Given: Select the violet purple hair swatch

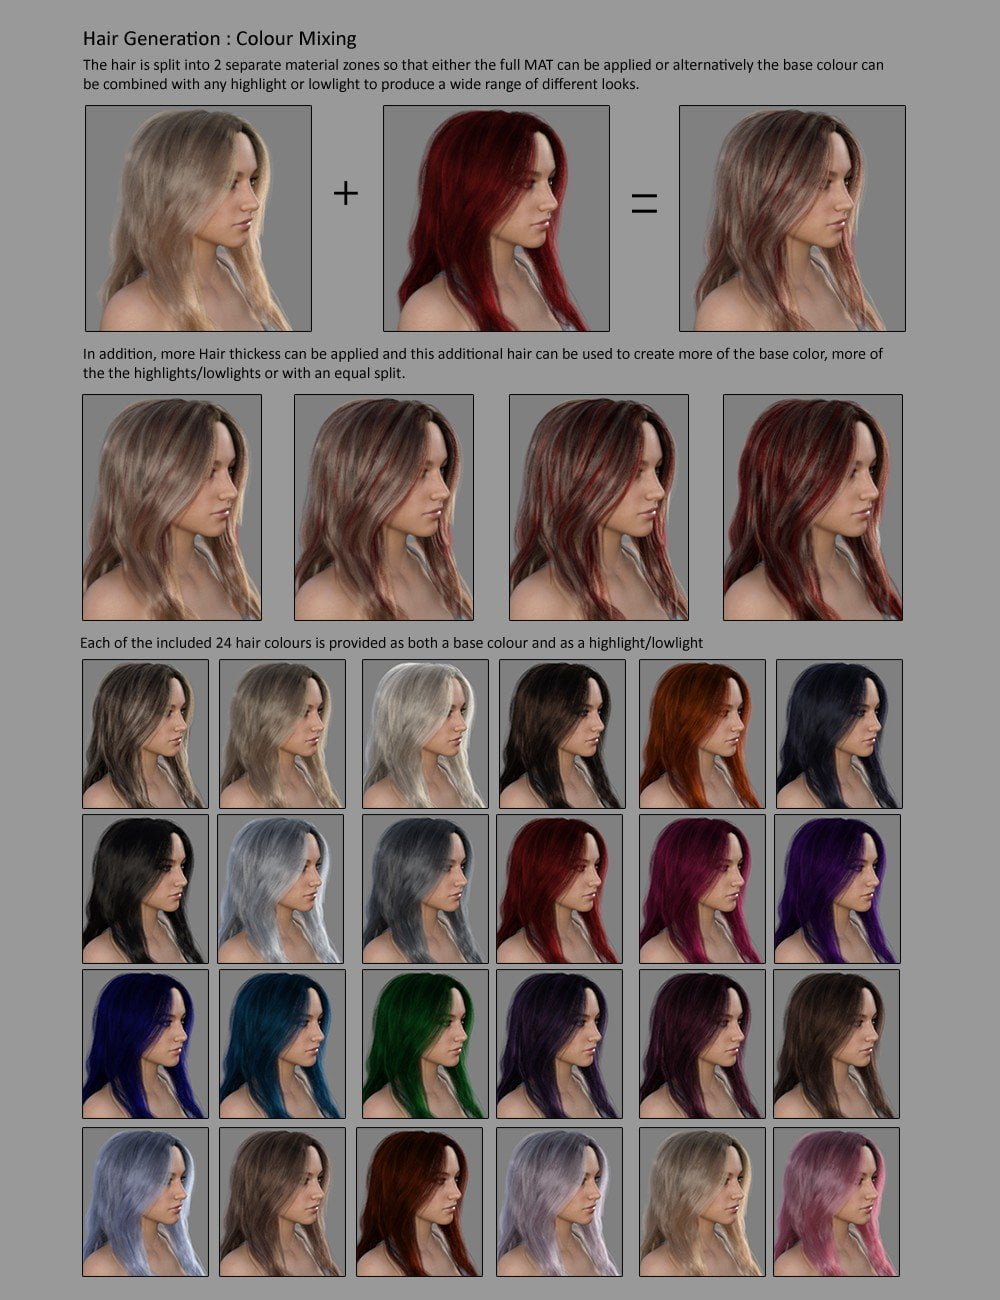Looking at the screenshot, I should click(839, 888).
